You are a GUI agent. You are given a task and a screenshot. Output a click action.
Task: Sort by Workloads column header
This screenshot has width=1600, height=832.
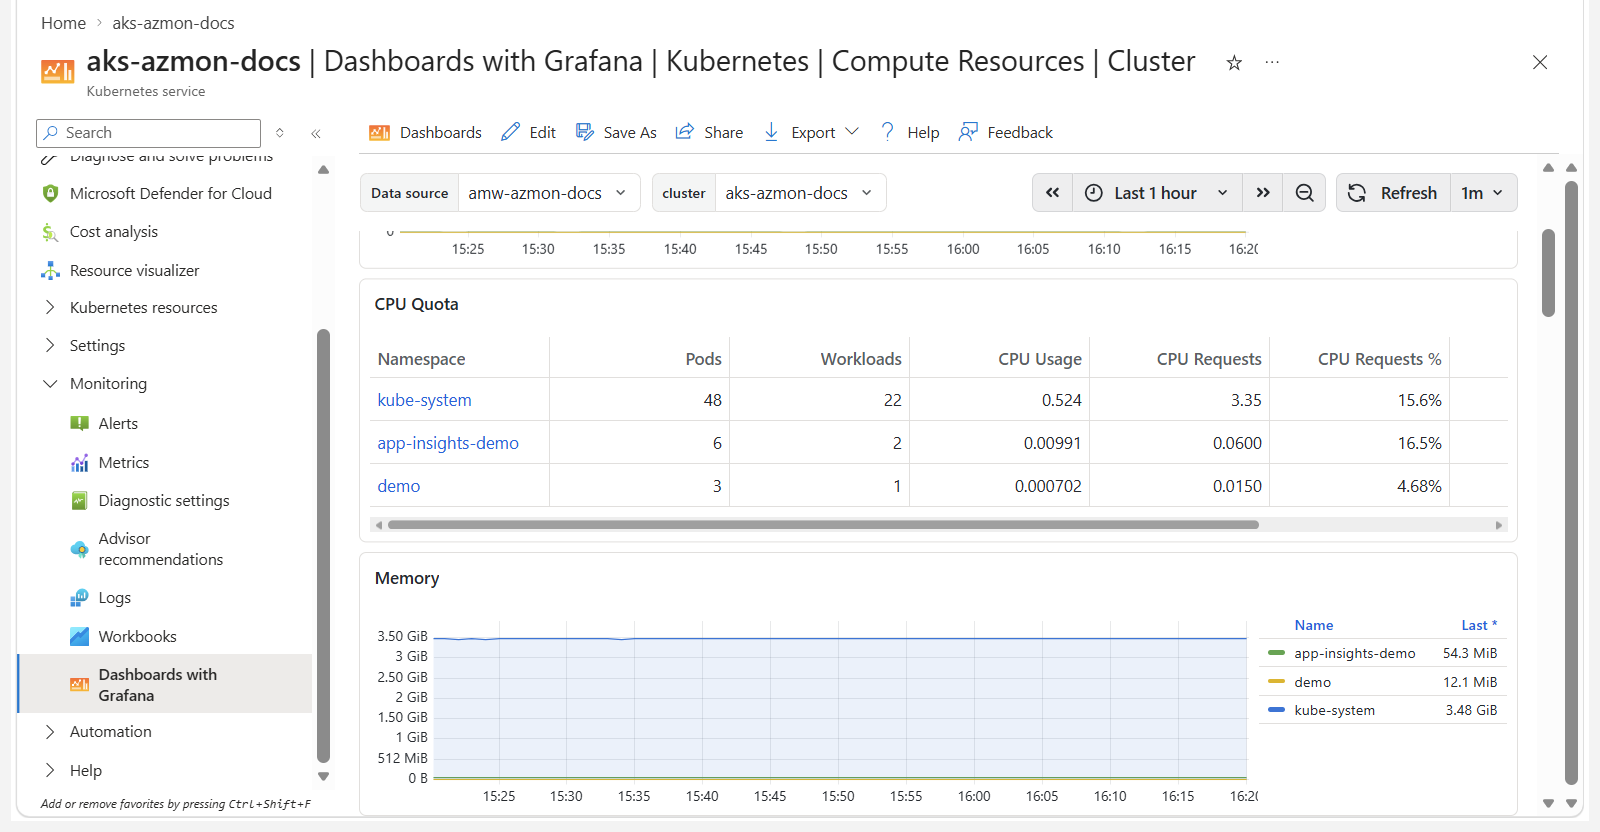pyautogui.click(x=861, y=359)
